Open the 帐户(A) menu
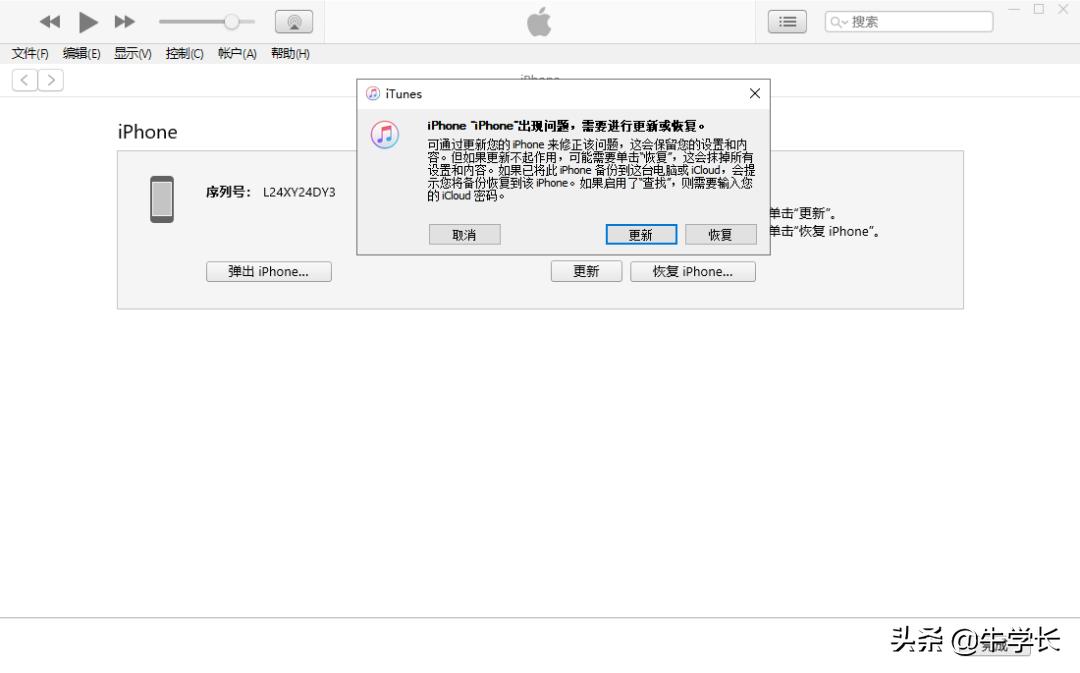 237,54
